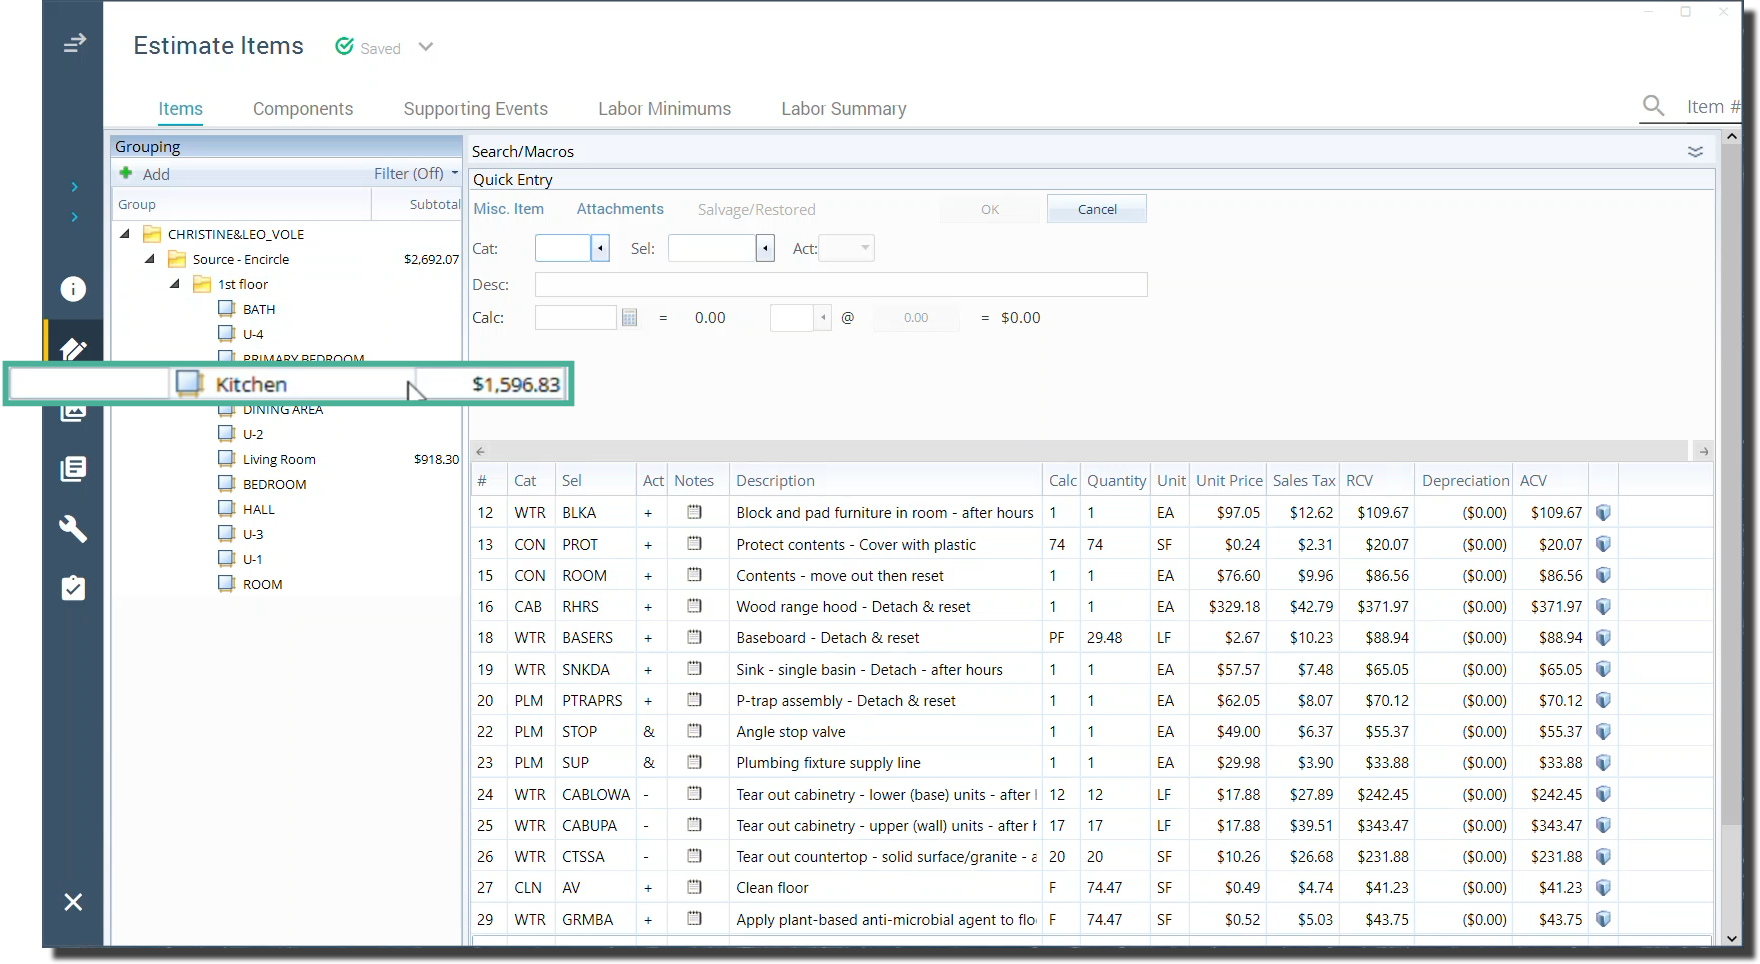Collapse the CHRISTINE&LEO_VOLE tree node
The height and width of the screenshot is (964, 1760).
point(125,233)
